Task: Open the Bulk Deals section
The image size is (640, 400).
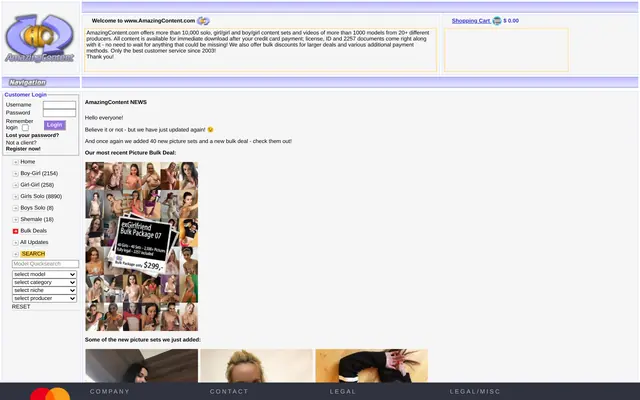Action: tap(33, 231)
